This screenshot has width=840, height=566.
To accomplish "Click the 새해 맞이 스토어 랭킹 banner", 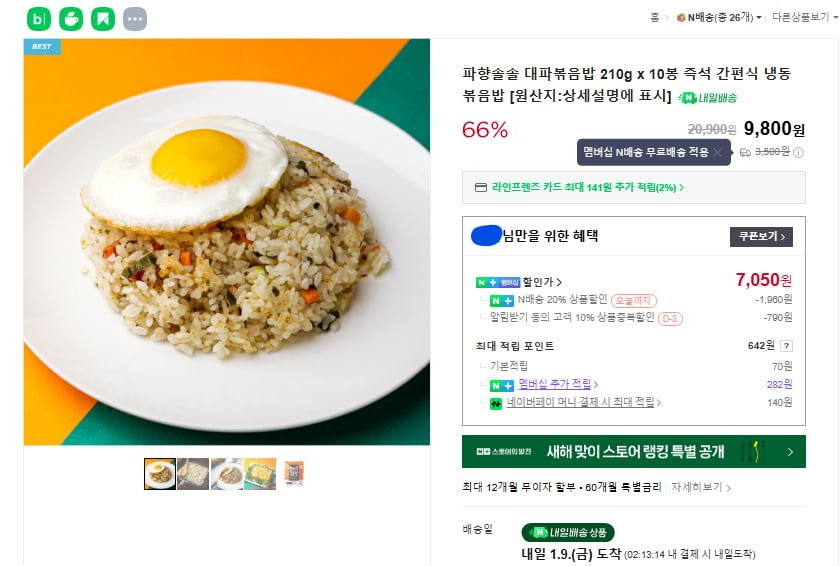I will click(633, 452).
